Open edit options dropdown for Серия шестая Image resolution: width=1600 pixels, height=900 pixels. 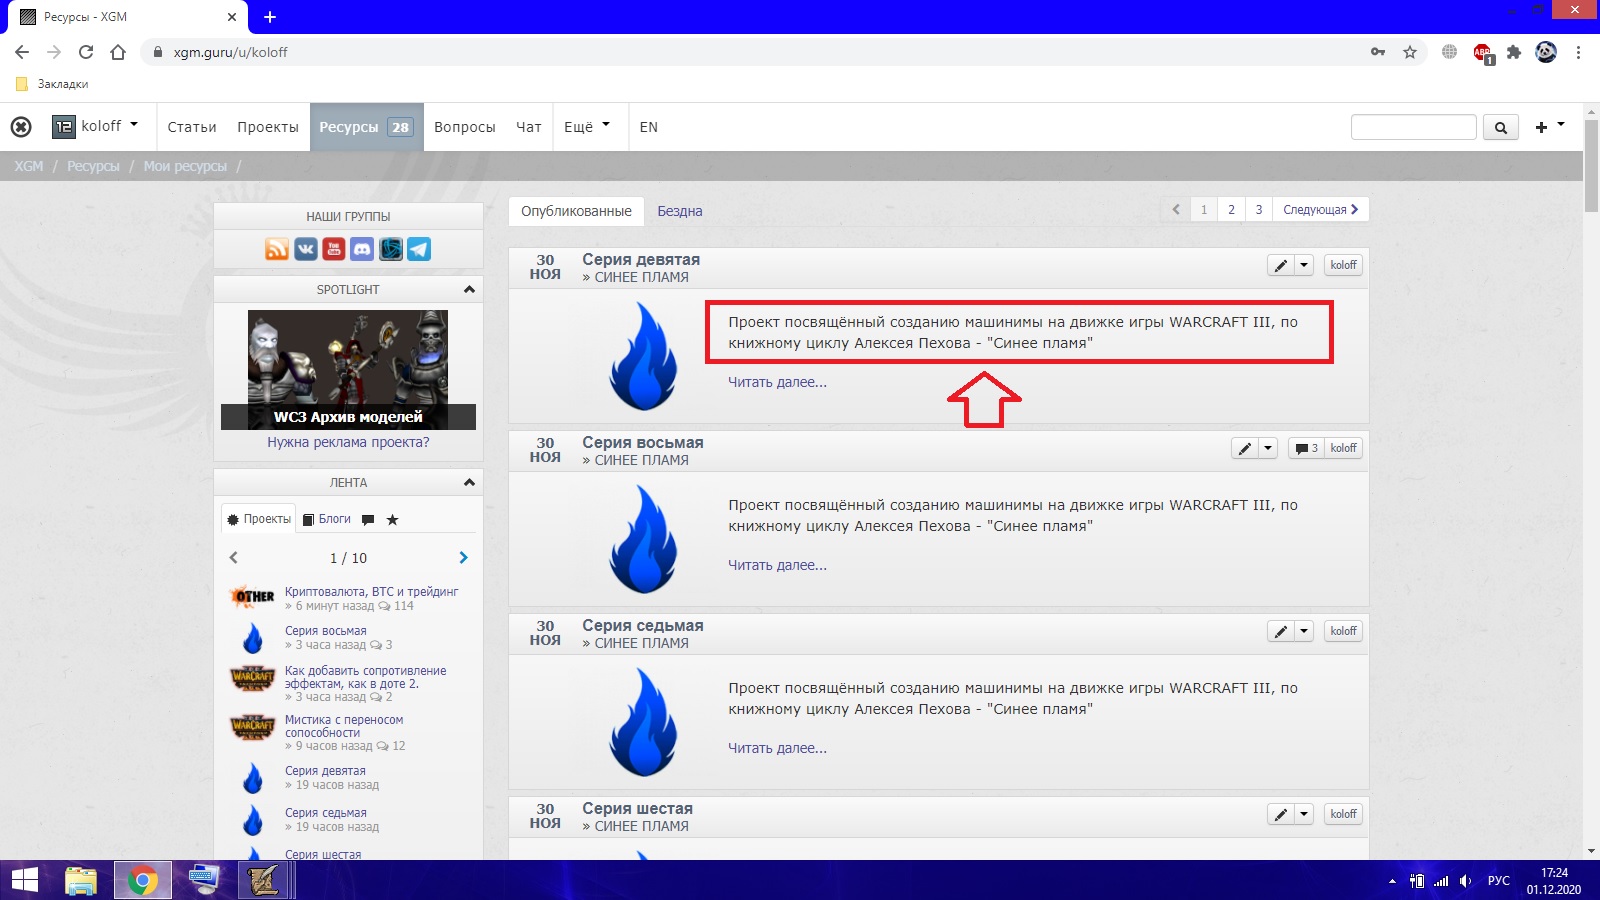pyautogui.click(x=1304, y=814)
